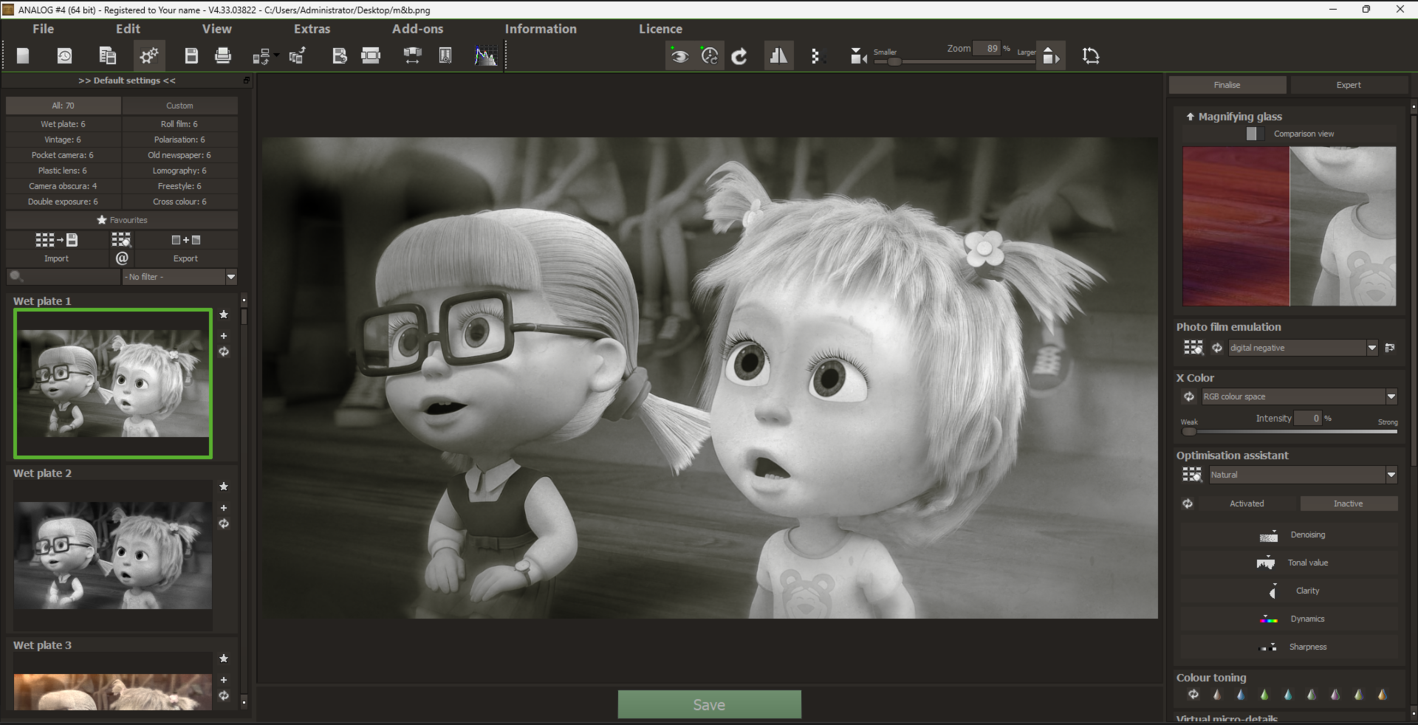The width and height of the screenshot is (1418, 725).
Task: Click the mirror comparison split icon
Action: click(778, 56)
